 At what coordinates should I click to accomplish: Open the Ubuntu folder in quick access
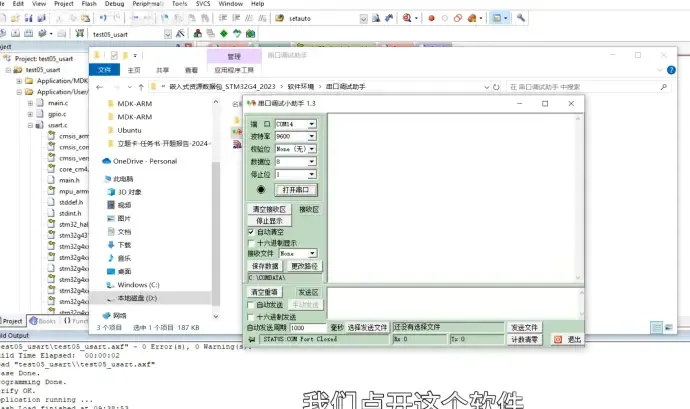[129, 130]
